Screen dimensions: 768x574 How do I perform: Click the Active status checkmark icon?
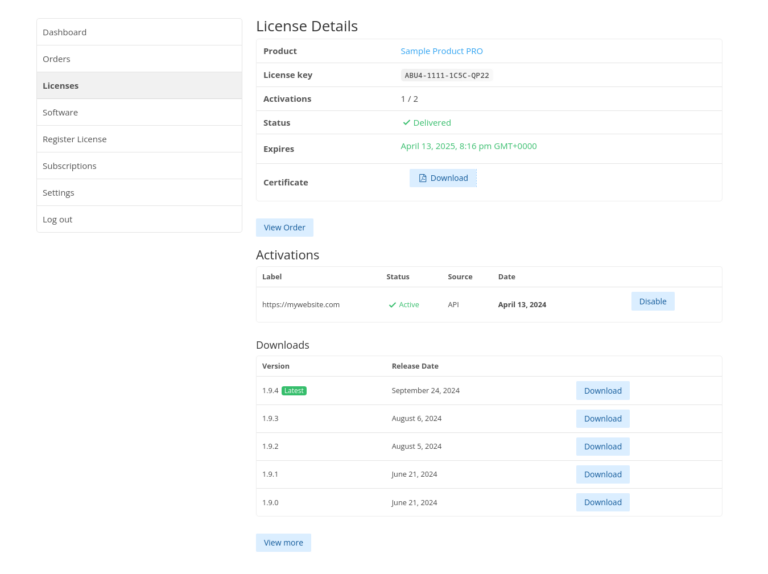point(392,305)
